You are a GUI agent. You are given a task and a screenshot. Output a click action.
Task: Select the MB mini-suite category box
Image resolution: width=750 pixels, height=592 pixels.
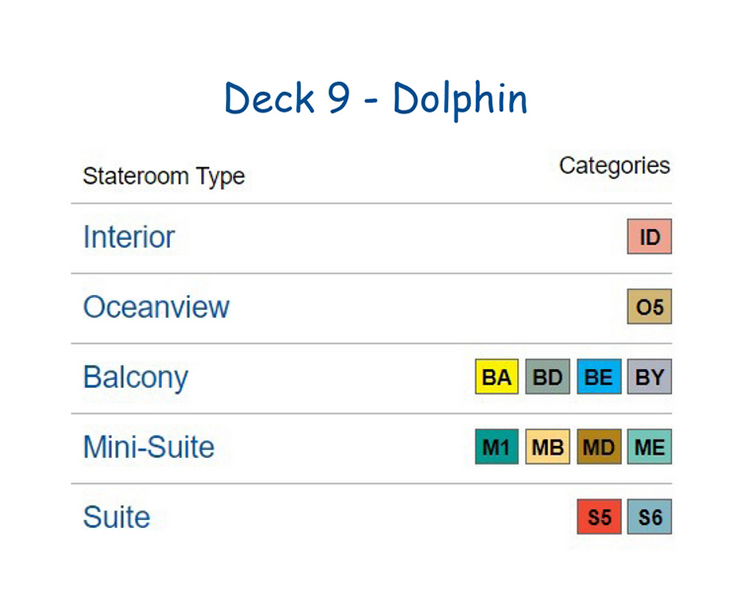click(548, 447)
